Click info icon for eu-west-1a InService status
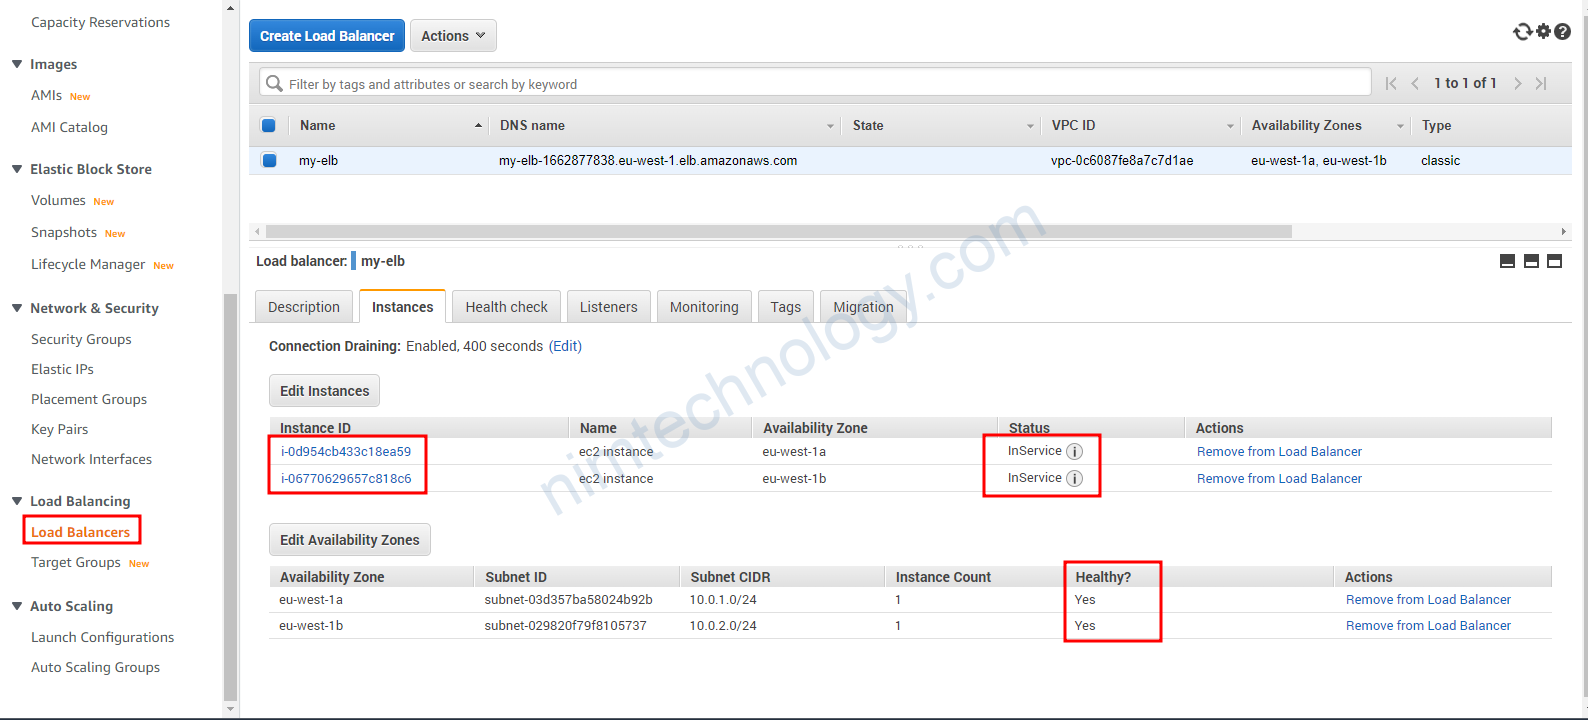The height and width of the screenshot is (720, 1588). click(1074, 451)
